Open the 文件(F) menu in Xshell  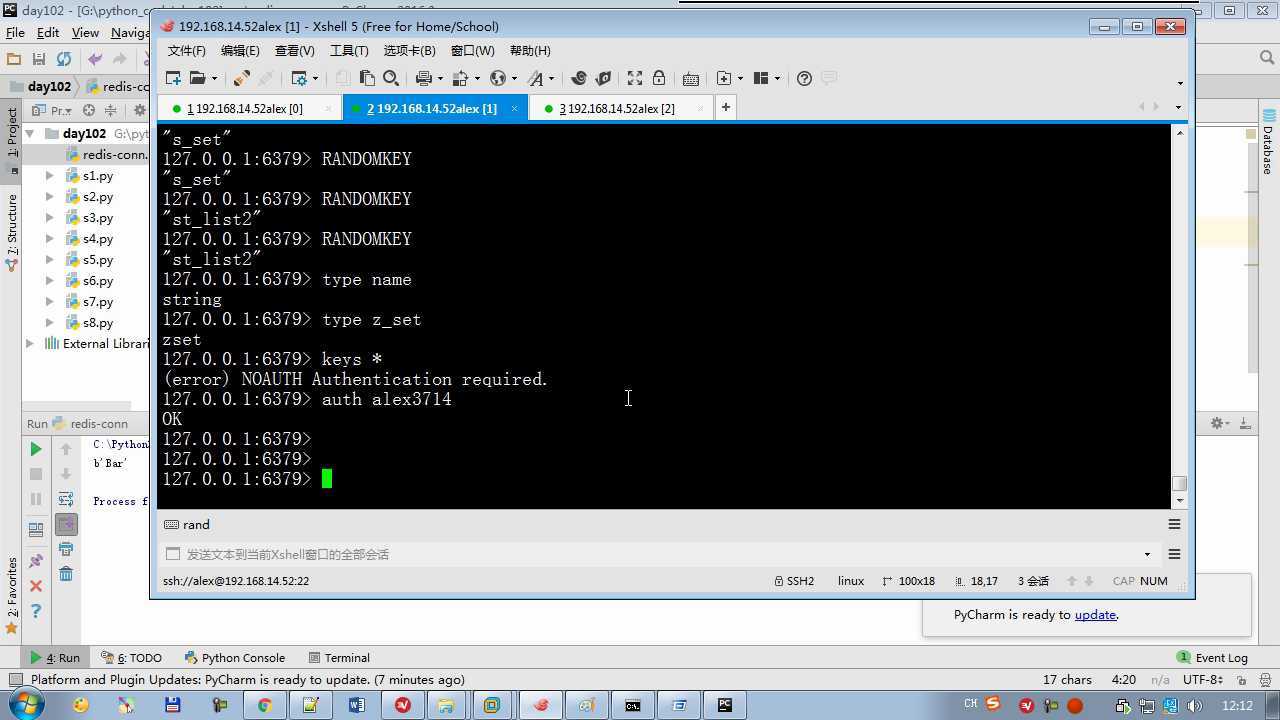(x=187, y=50)
